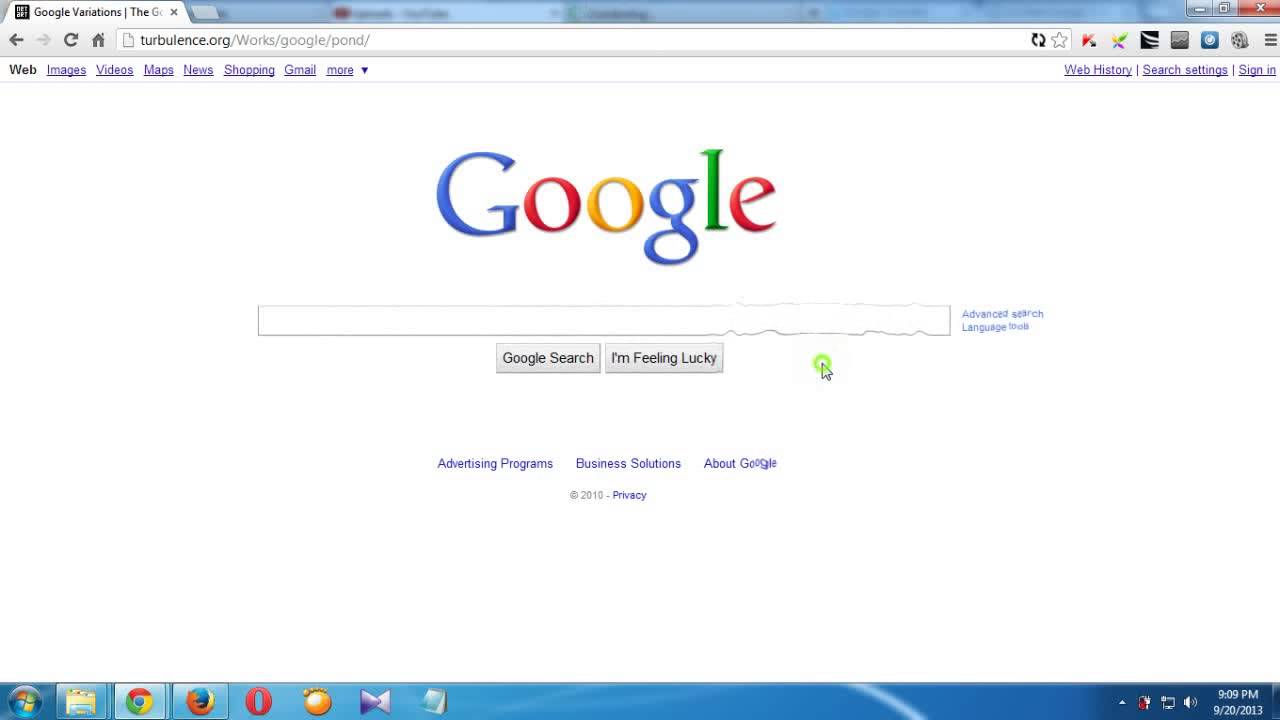This screenshot has height=720, width=1280.
Task: Open the orange media player taskbar icon
Action: pyautogui.click(x=317, y=701)
